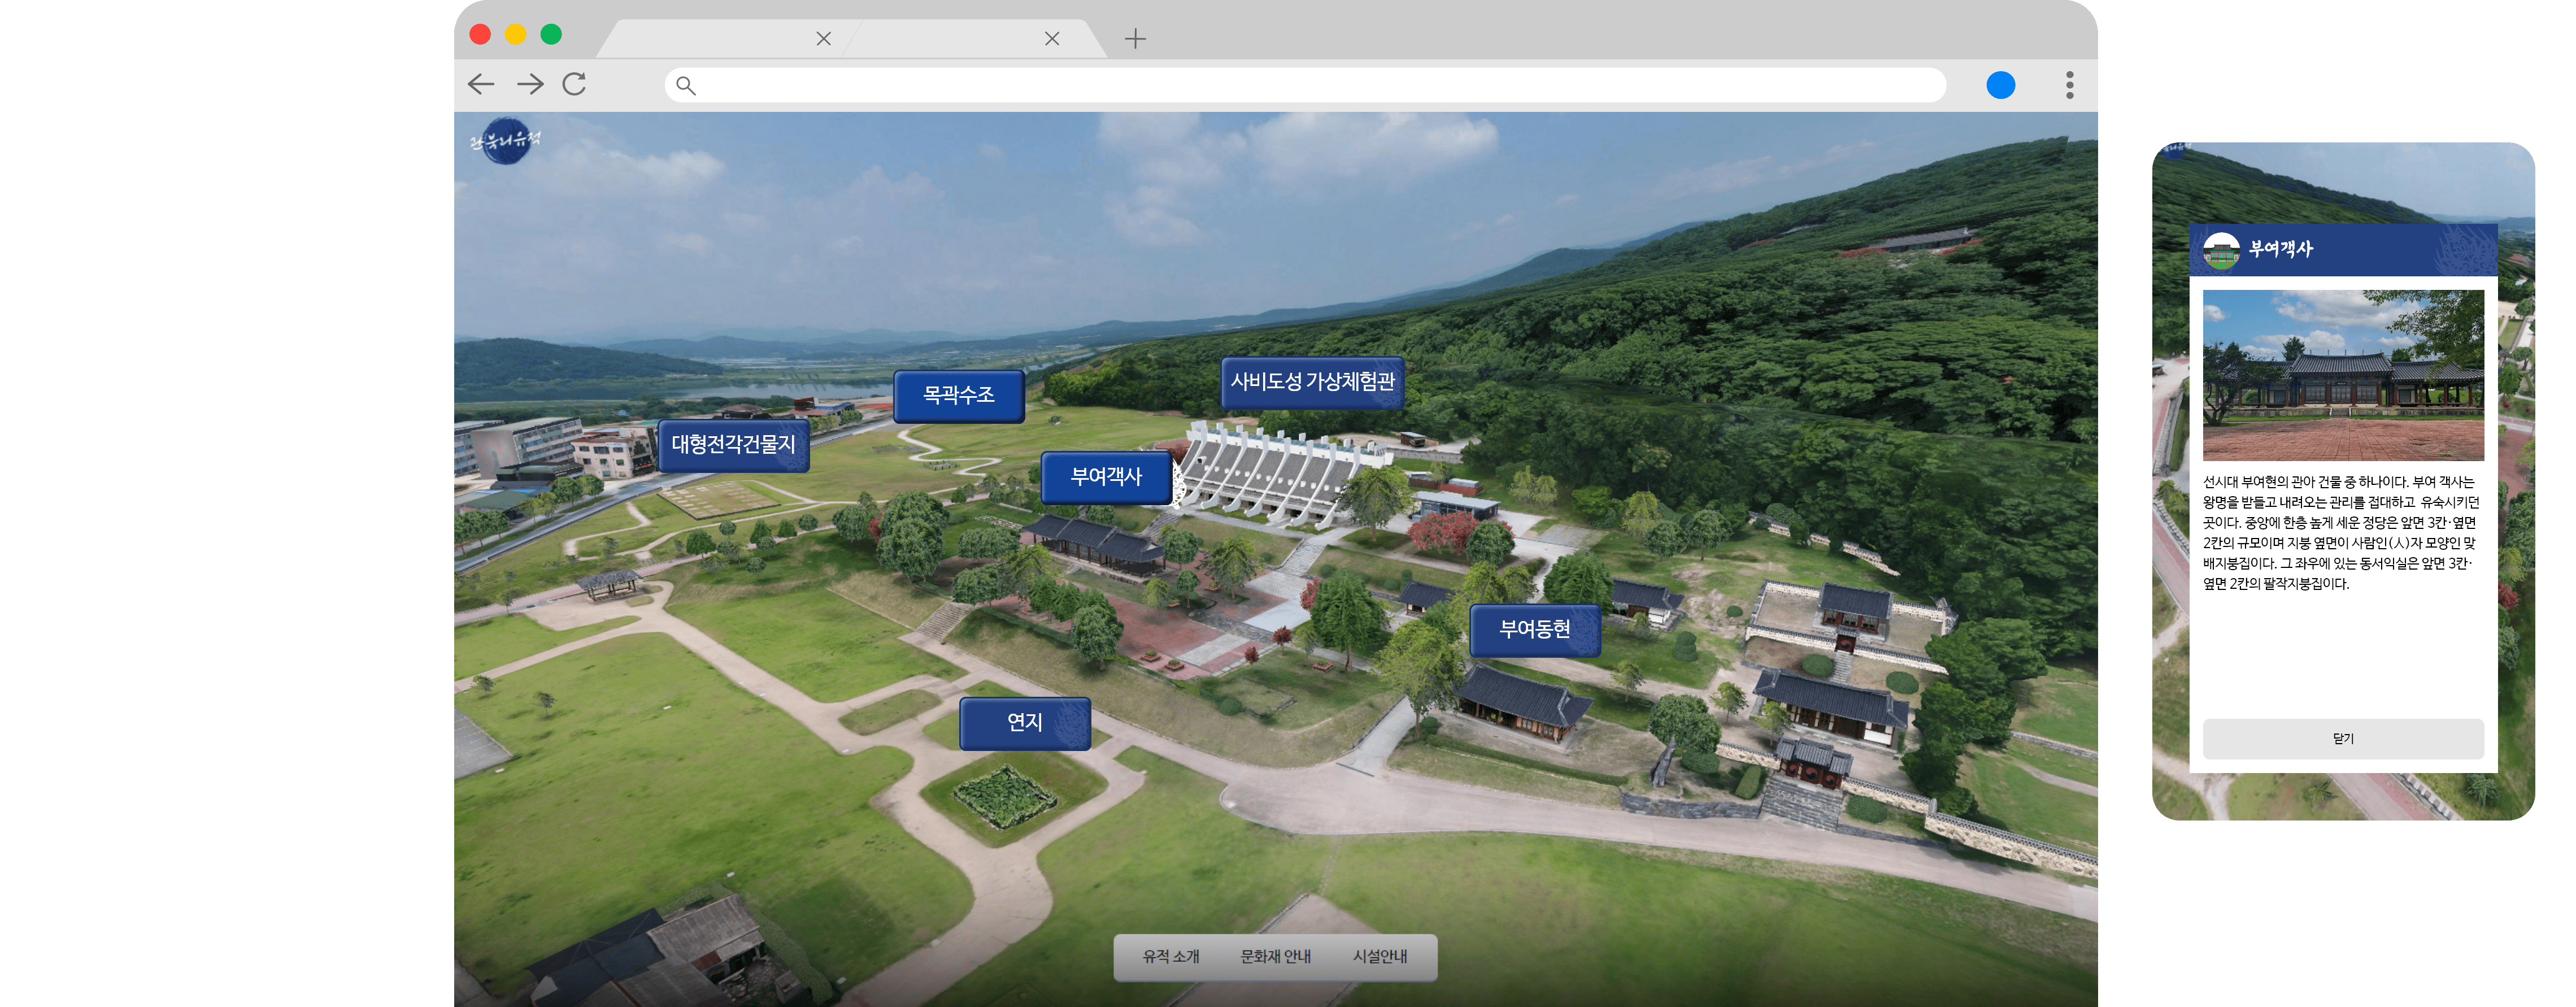Click the site logo on the map
Screen dimensions: 2576x1007
tap(506, 141)
